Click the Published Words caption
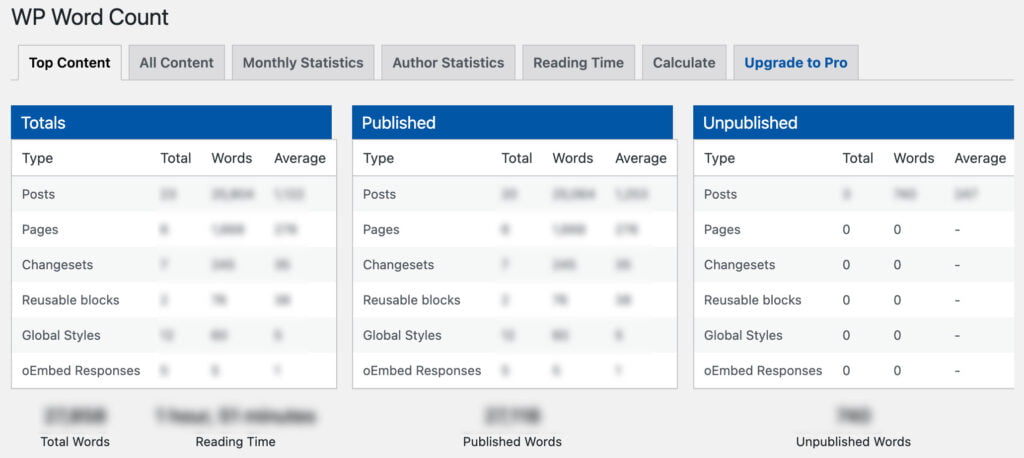The height and width of the screenshot is (458, 1024). (x=512, y=442)
